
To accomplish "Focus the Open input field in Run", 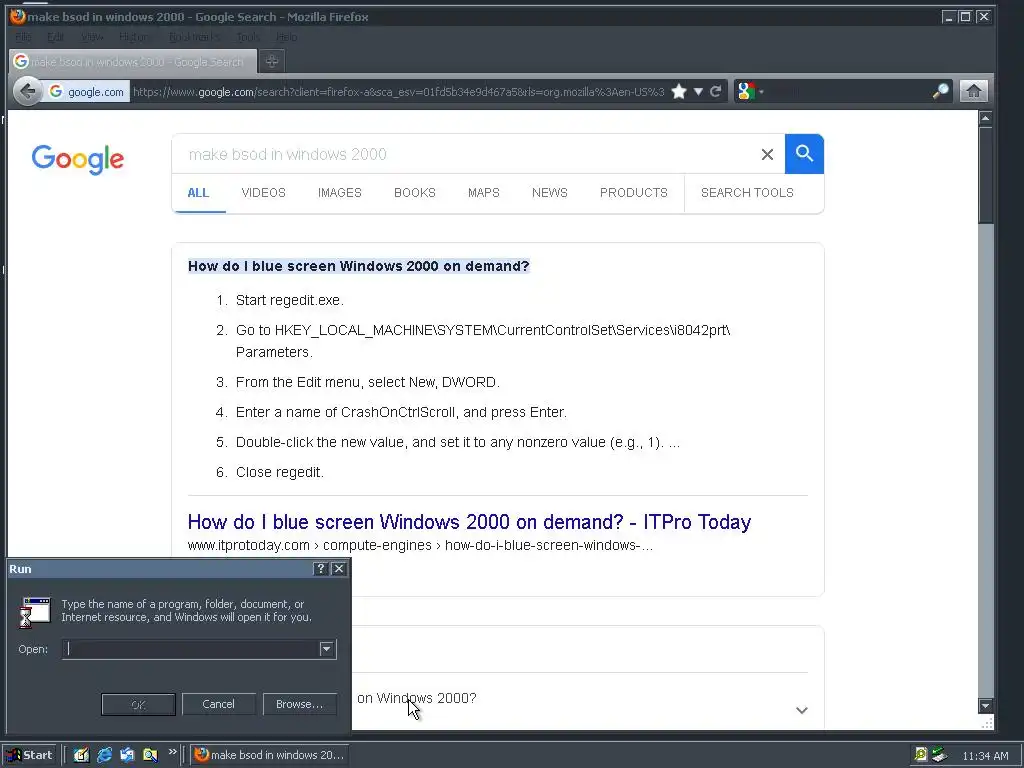I will tap(191, 649).
